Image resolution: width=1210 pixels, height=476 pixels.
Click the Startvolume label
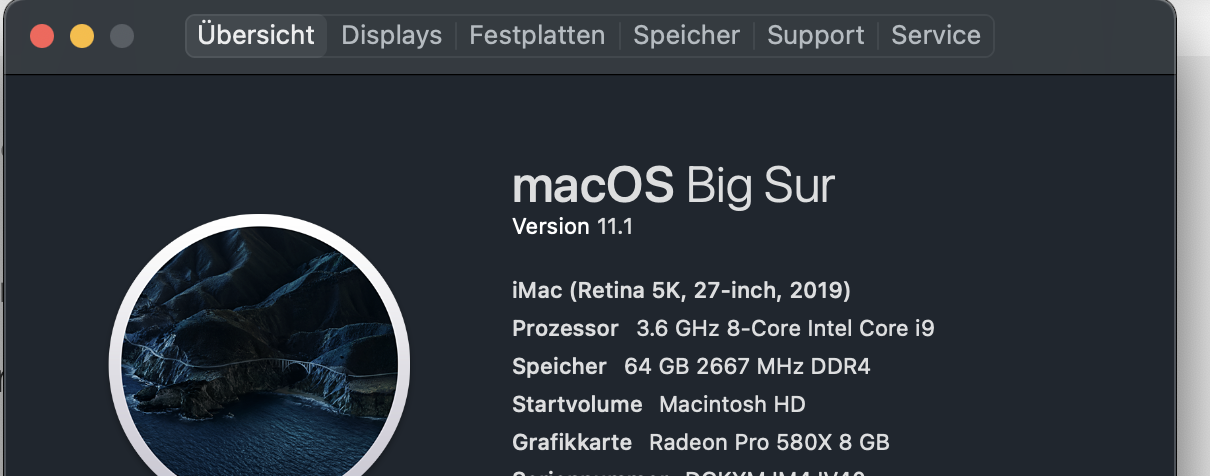coord(577,405)
